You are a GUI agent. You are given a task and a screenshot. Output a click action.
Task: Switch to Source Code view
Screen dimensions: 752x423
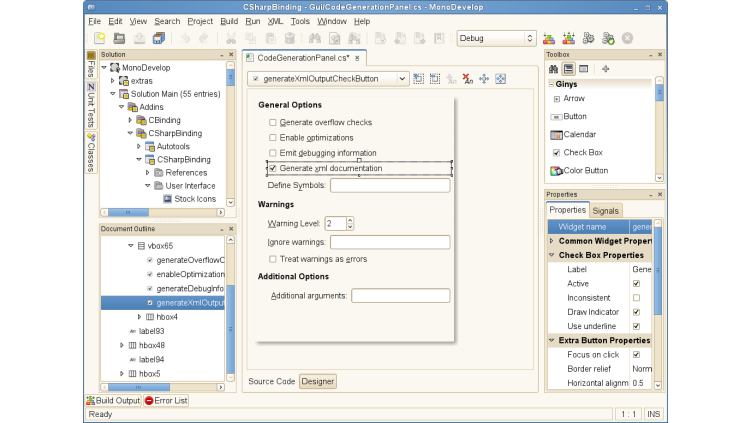(271, 382)
